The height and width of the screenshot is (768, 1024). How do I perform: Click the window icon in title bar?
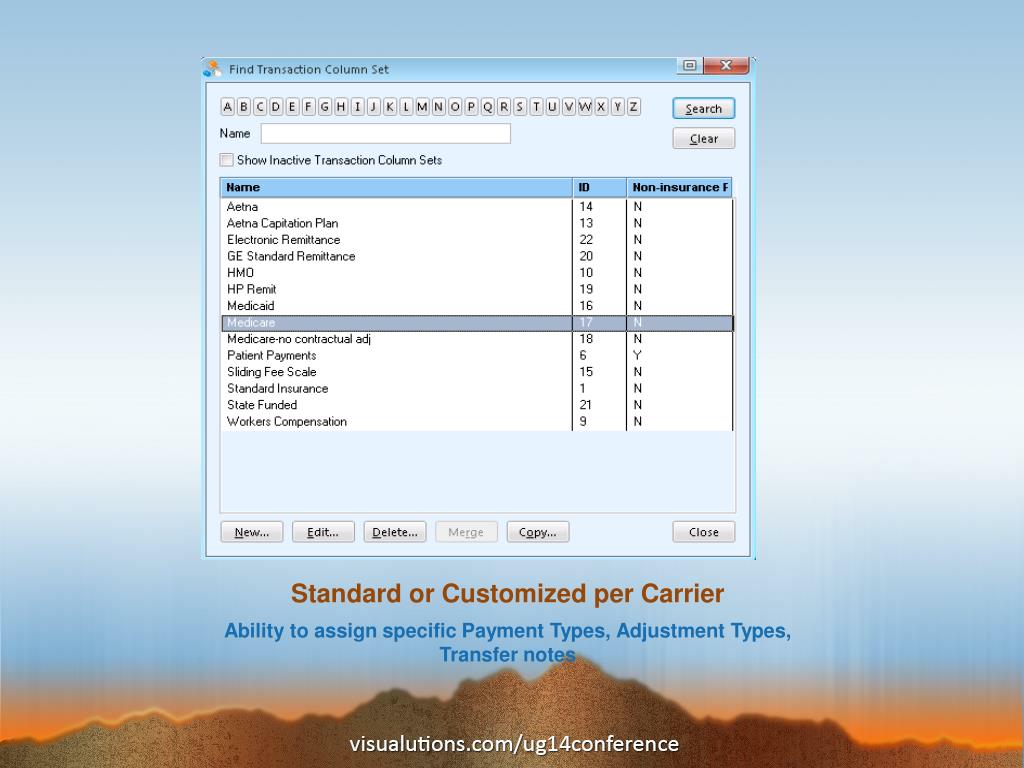213,69
